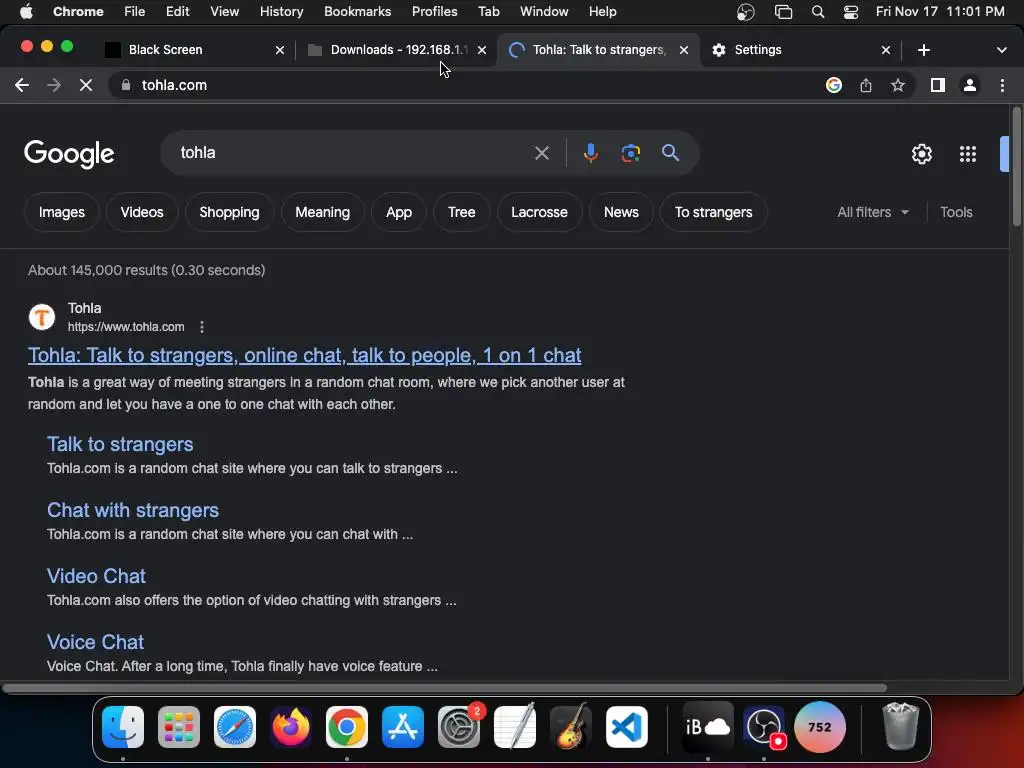Bookmark this page with the star icon

pos(898,85)
